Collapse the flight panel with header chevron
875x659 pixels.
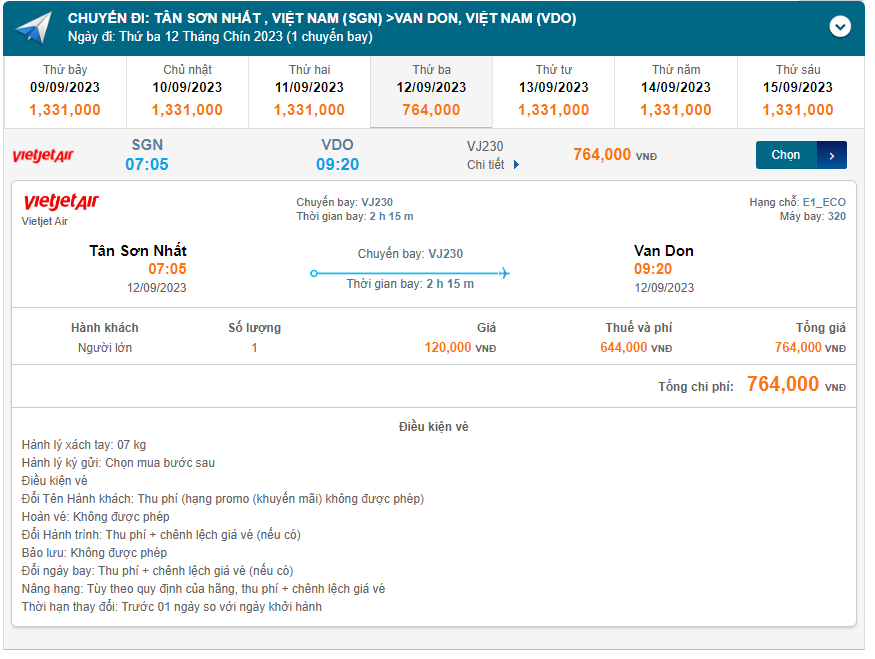[x=840, y=27]
